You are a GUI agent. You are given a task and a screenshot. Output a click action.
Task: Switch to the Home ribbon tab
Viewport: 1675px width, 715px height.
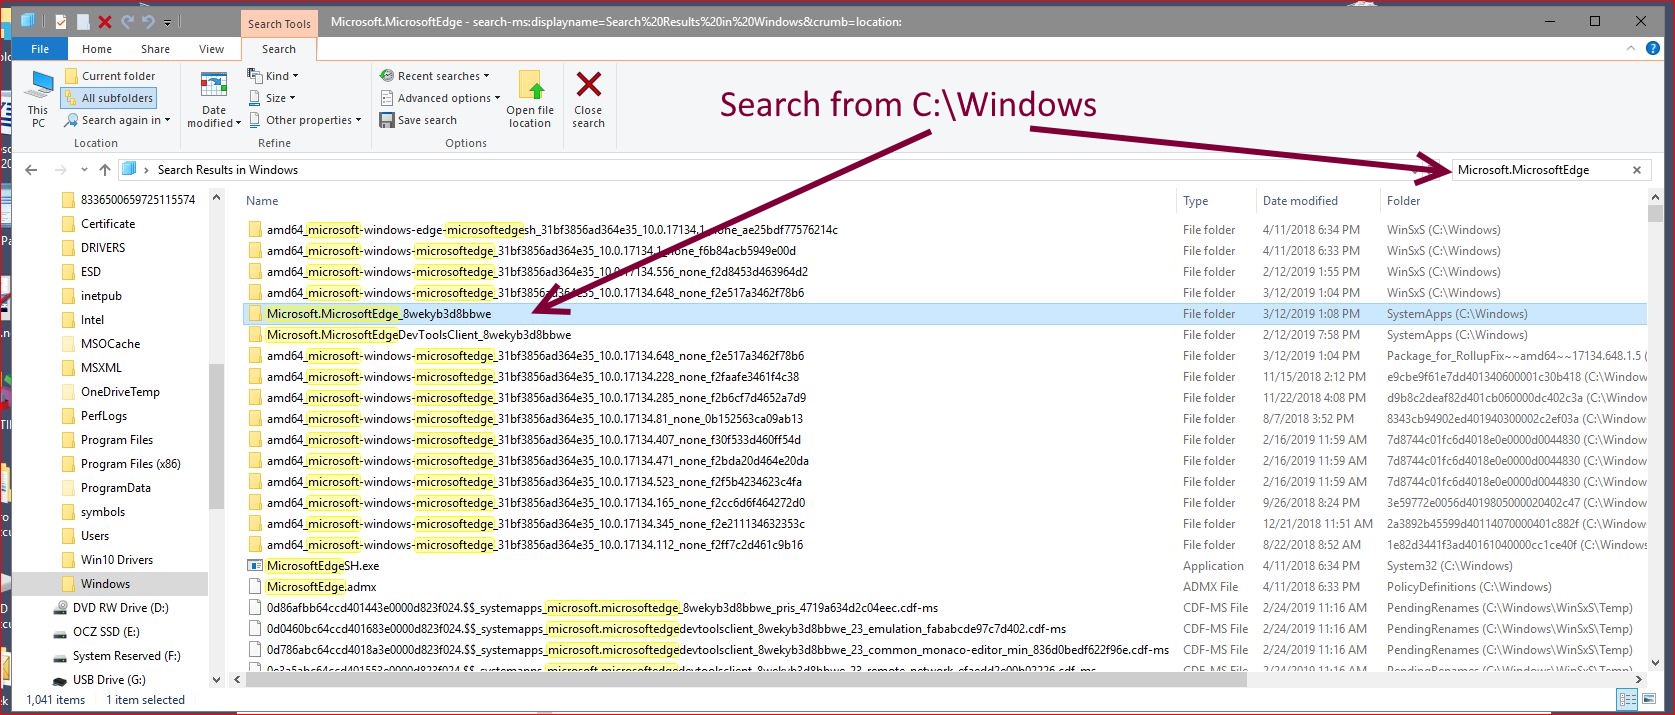(97, 49)
